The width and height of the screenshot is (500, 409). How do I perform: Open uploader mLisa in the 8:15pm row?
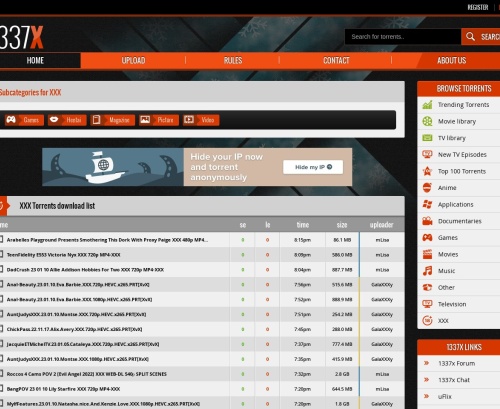[382, 240]
